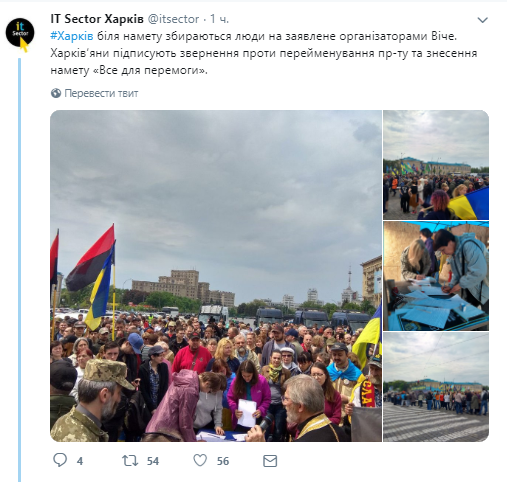The width and height of the screenshot is (507, 486).
Task: Click the envelope direct message icon
Action: pos(270,461)
